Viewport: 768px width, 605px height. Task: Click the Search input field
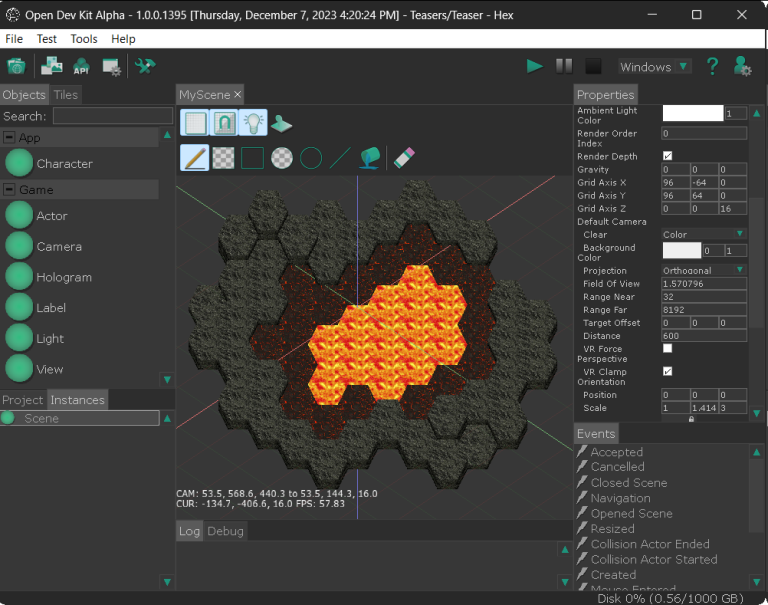tap(113, 116)
